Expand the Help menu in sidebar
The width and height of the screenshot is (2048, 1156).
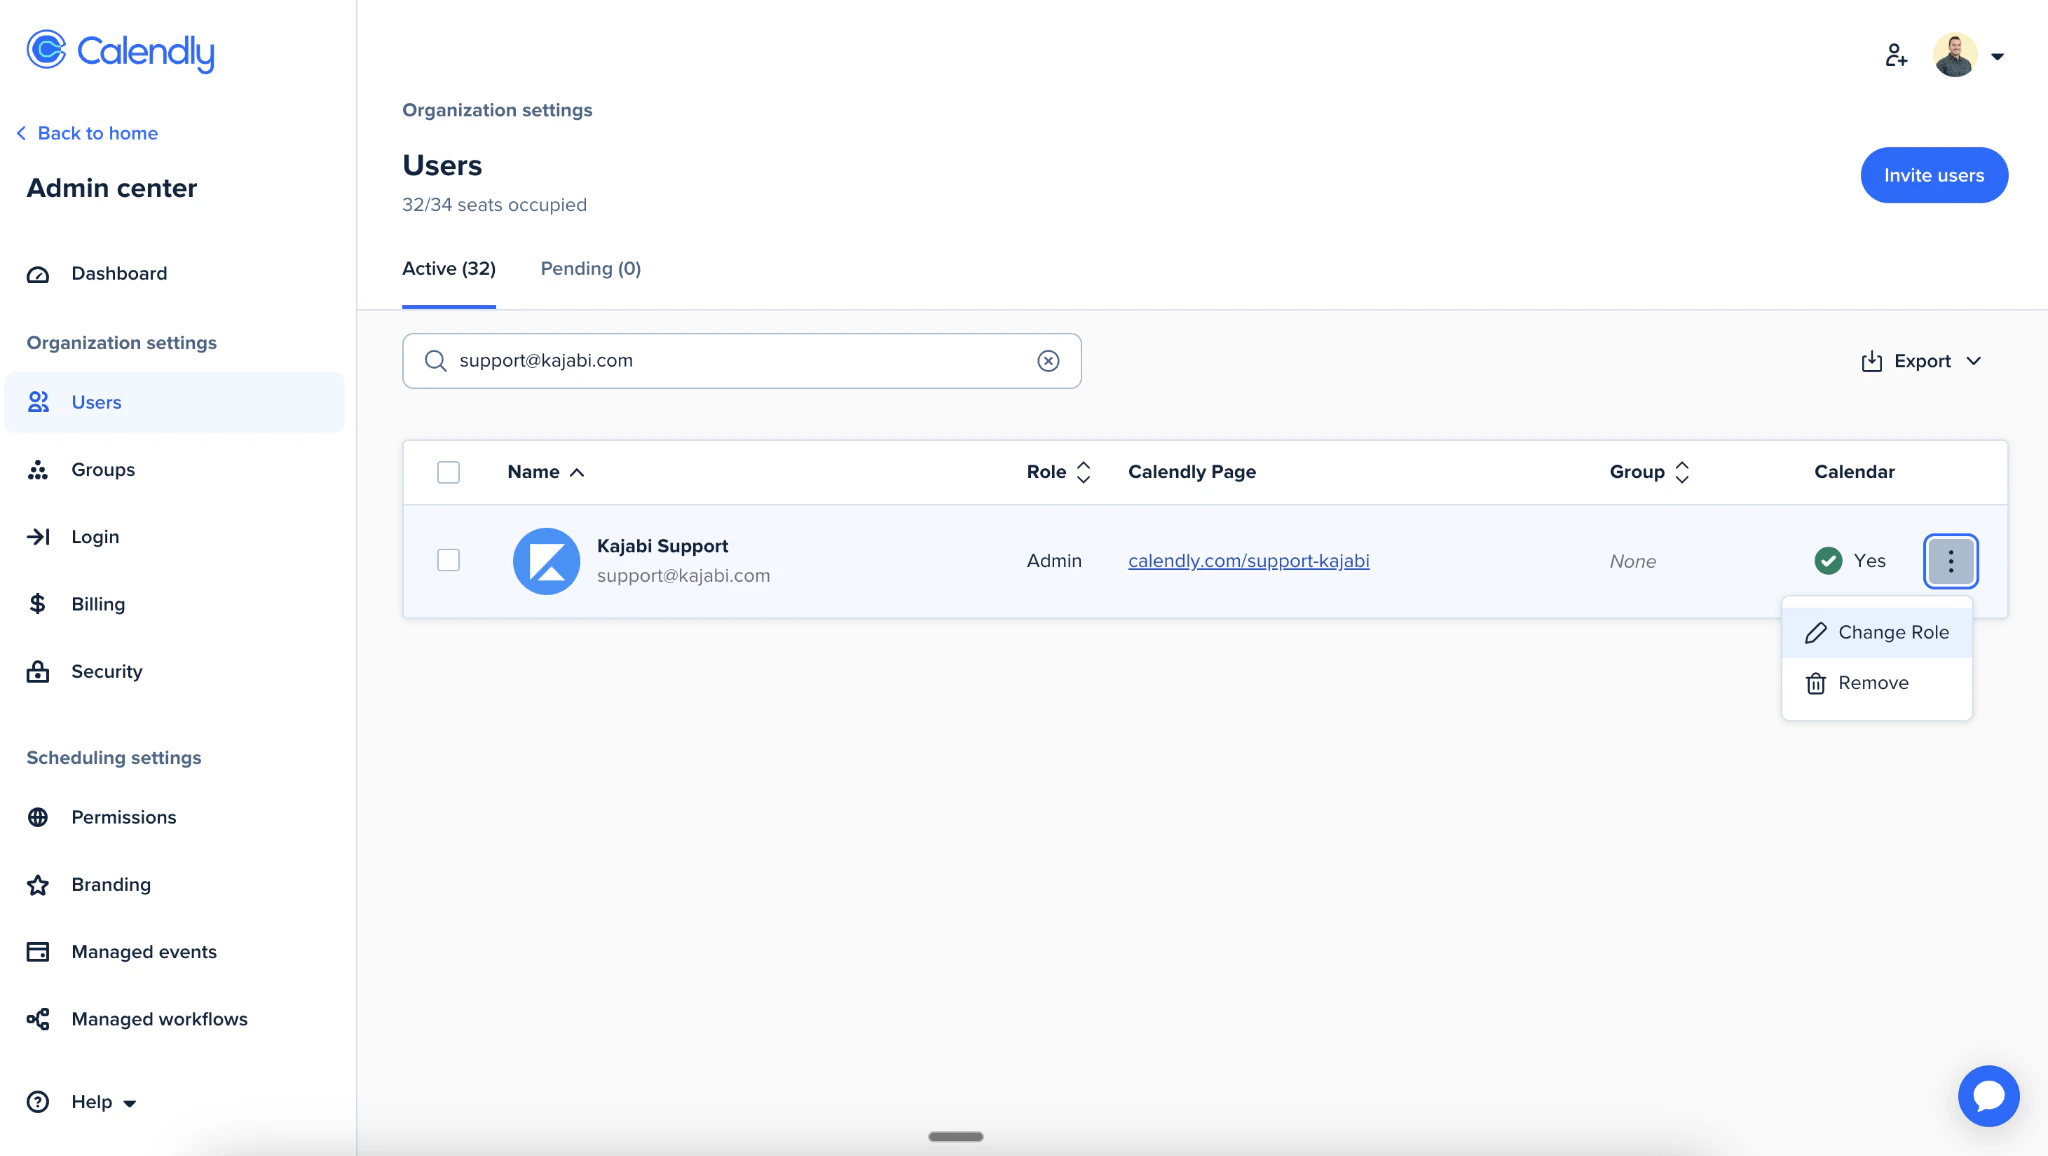(91, 1101)
